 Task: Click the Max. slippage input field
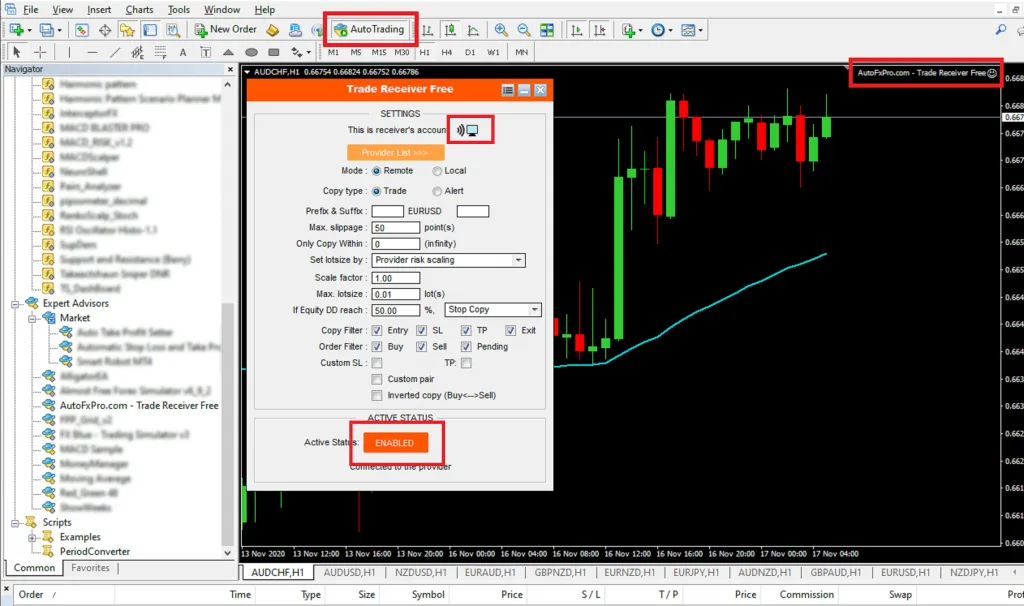point(396,228)
